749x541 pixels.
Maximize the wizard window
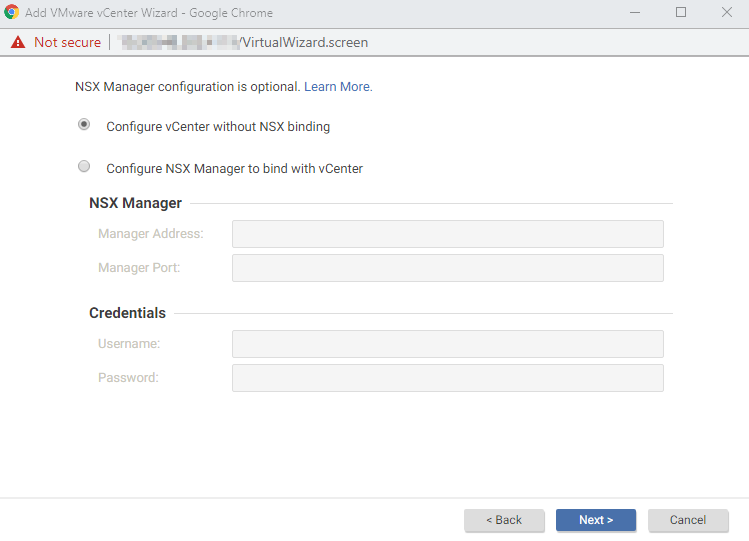(681, 13)
